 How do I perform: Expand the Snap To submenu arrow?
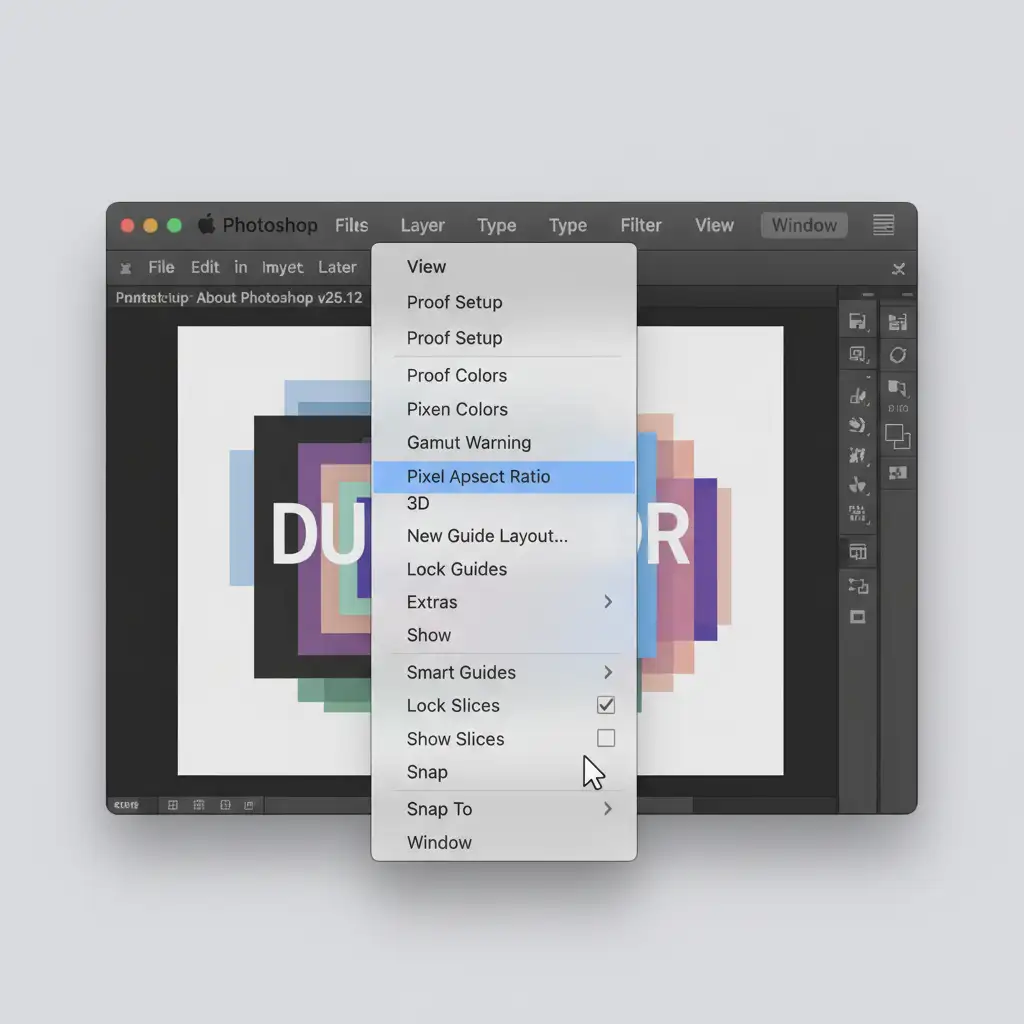point(607,809)
